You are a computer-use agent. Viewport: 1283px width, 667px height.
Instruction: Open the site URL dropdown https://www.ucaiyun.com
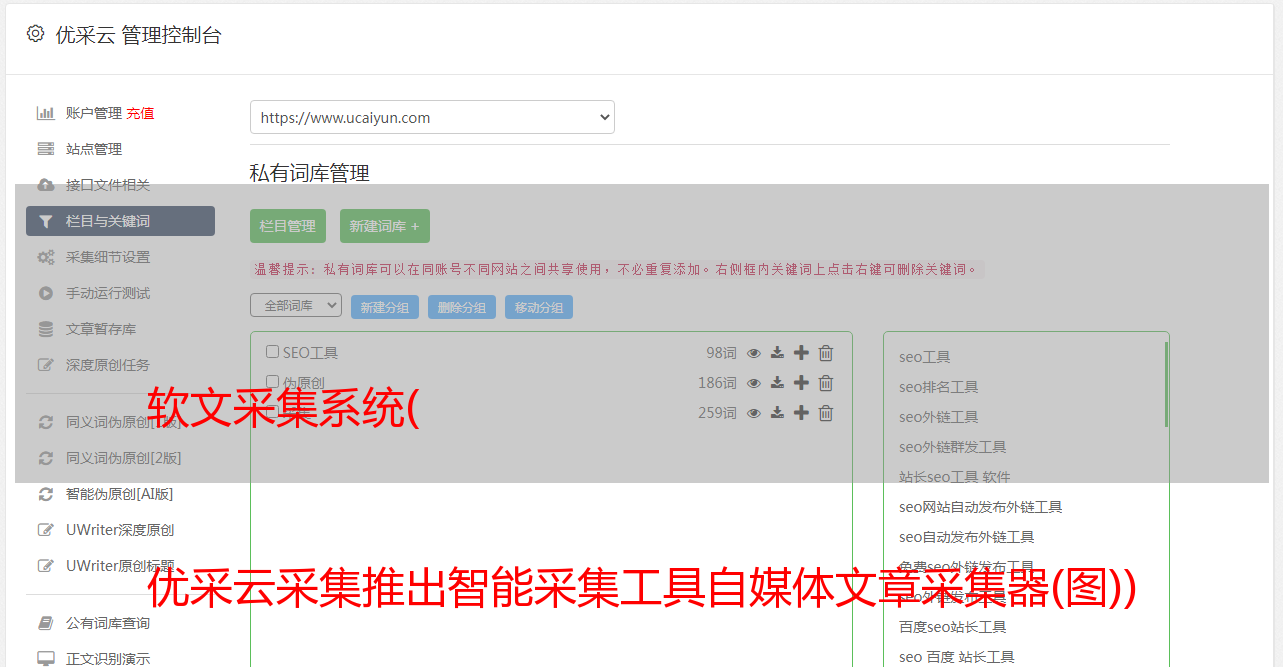432,117
